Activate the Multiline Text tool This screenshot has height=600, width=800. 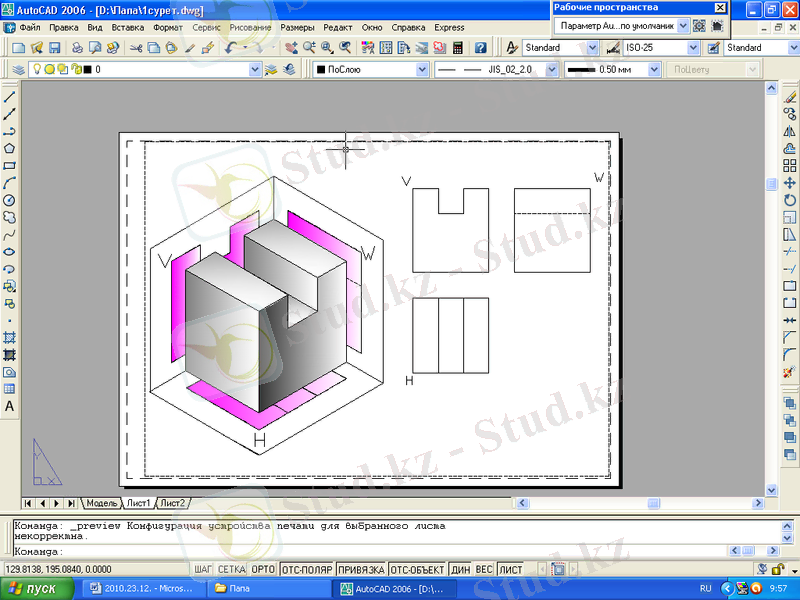10,407
